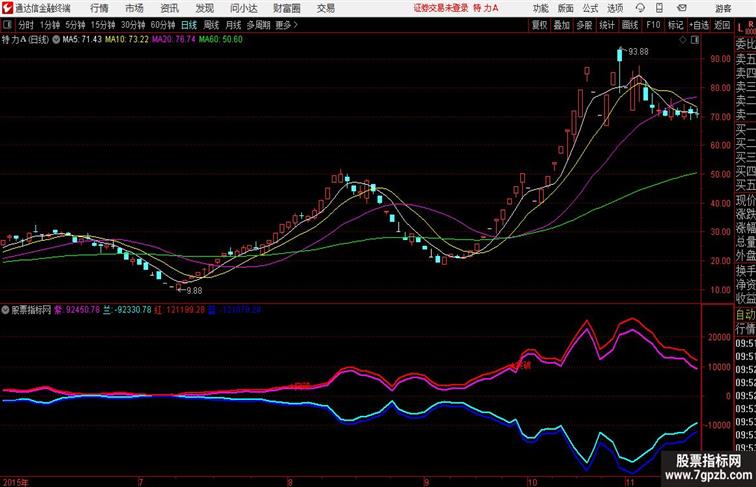756x487 pixels.
Task: Click the 统计 statistics toolbar button
Action: (607, 25)
